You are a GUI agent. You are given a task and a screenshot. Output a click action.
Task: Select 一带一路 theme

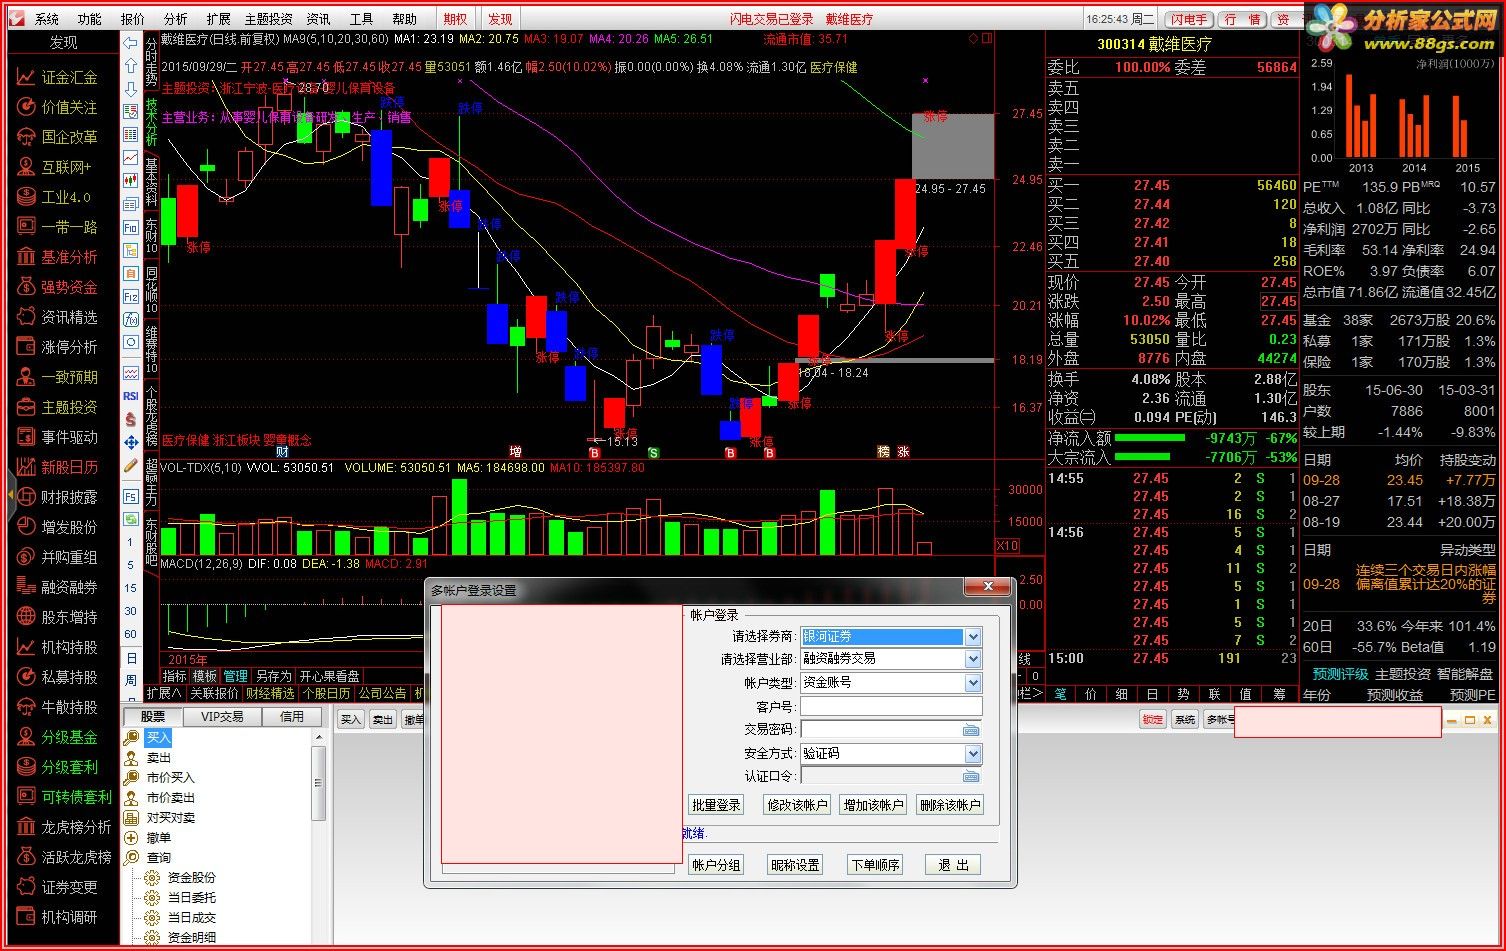[58, 227]
